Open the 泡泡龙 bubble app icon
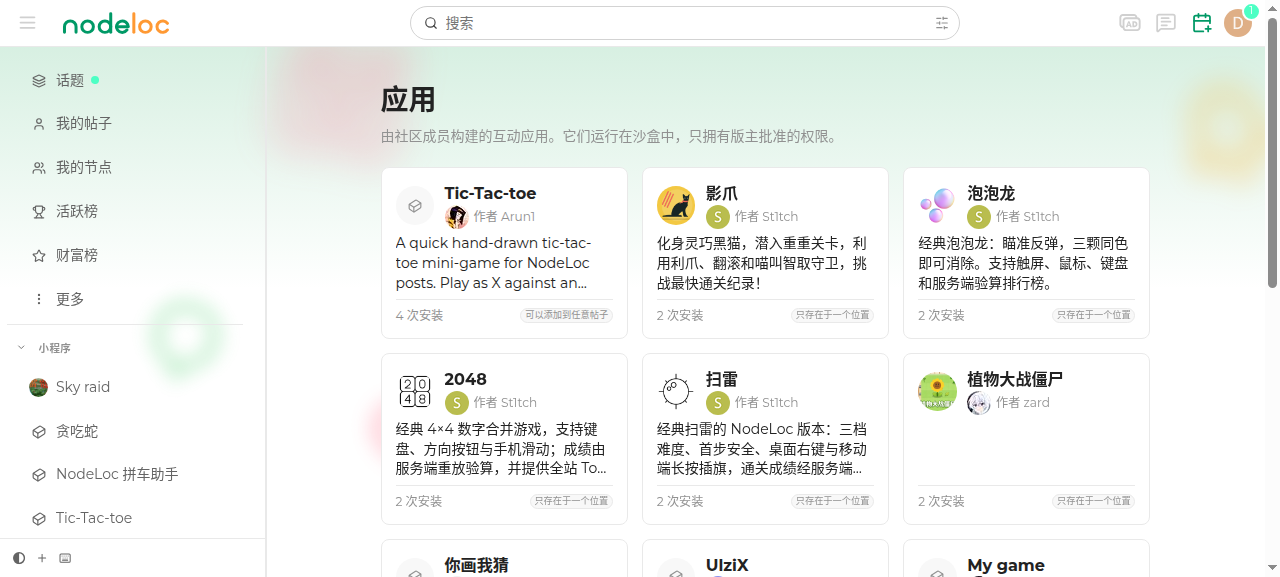Image resolution: width=1280 pixels, height=577 pixels. tap(937, 205)
